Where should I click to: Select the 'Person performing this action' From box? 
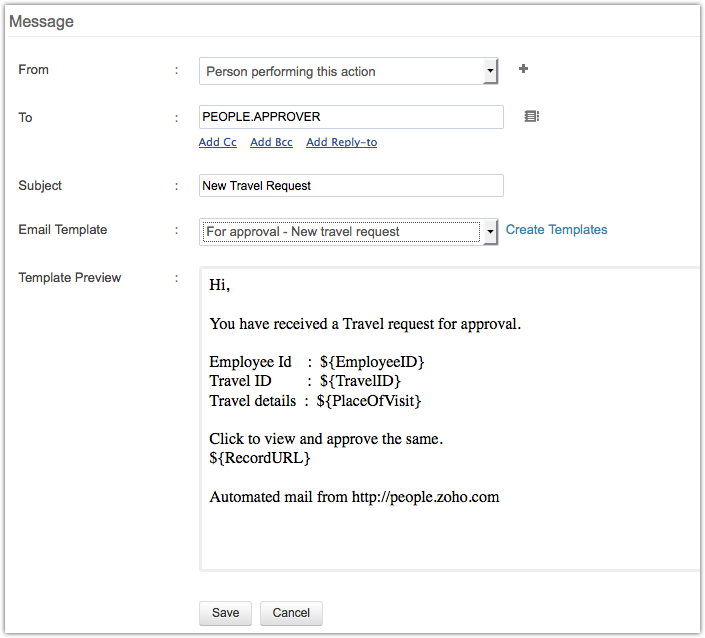(x=341, y=71)
